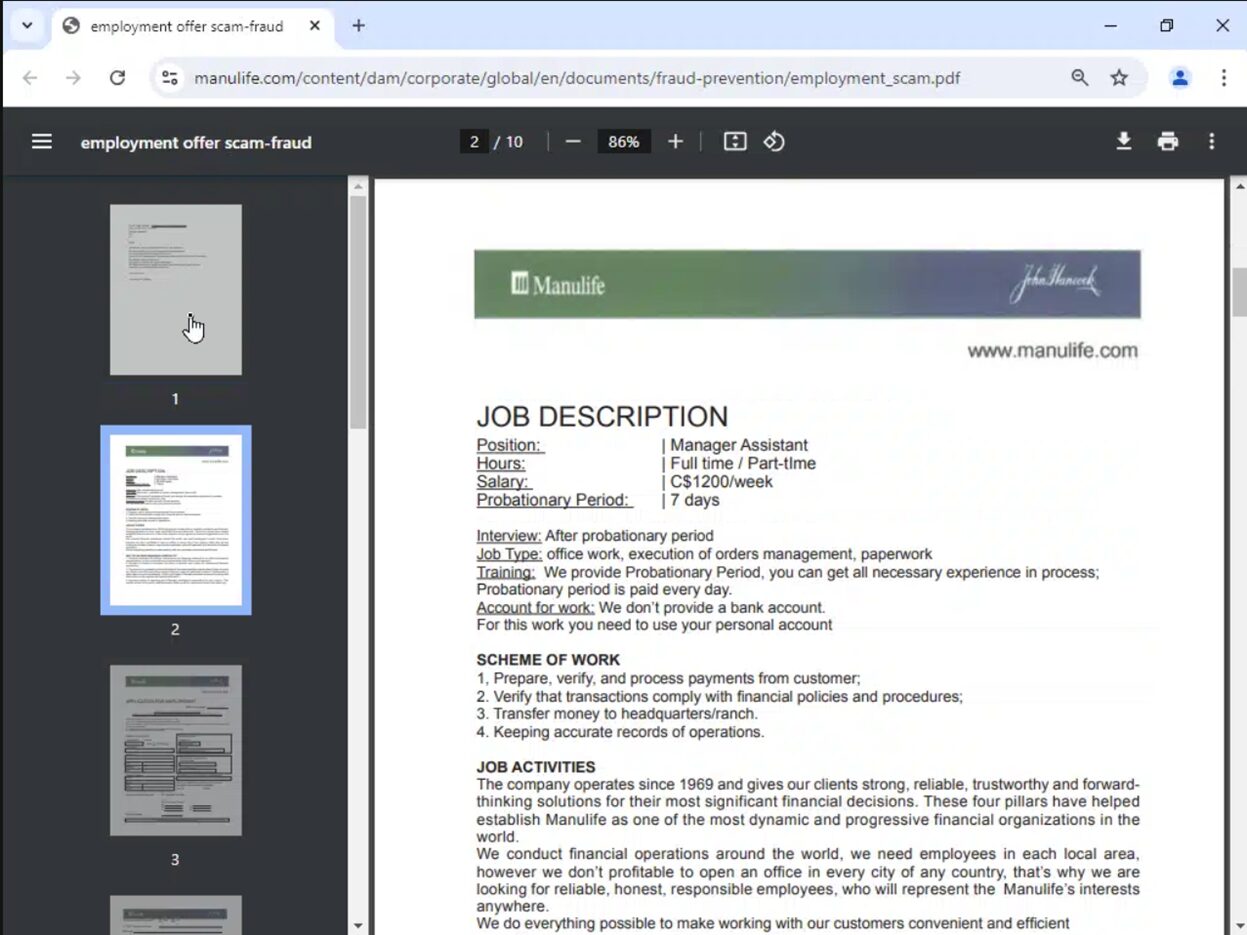Screen dimensions: 1247x935
Task: Navigate back with the back arrow
Action: pos(30,77)
